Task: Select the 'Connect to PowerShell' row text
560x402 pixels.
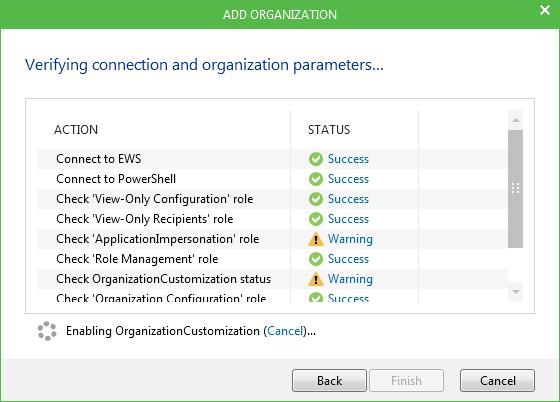Action: click(x=116, y=179)
